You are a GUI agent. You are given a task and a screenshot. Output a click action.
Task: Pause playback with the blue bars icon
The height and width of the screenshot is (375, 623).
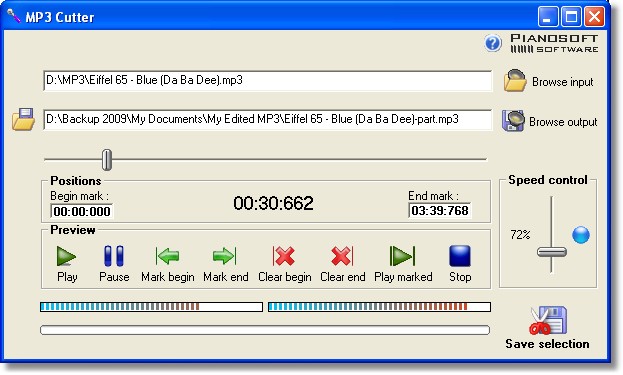[114, 256]
